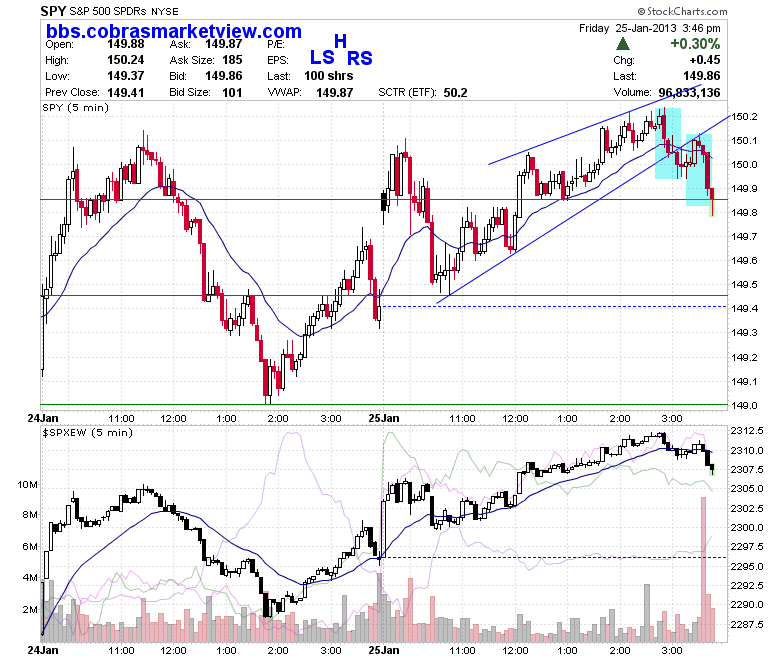Viewport: 780px width, 659px height.
Task: Click the Prev Close value 149.41
Action: tap(126, 93)
